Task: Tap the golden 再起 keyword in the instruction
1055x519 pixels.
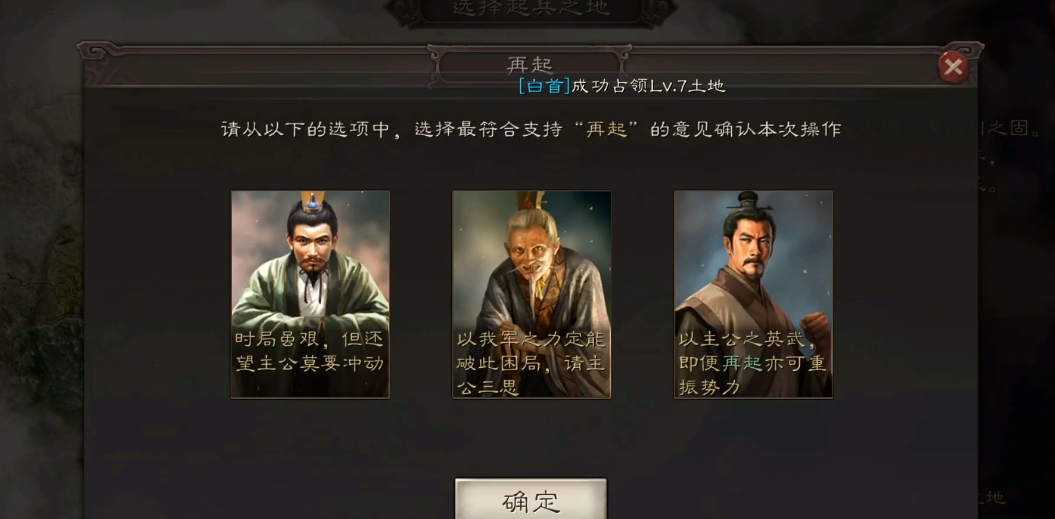Action: (x=607, y=129)
